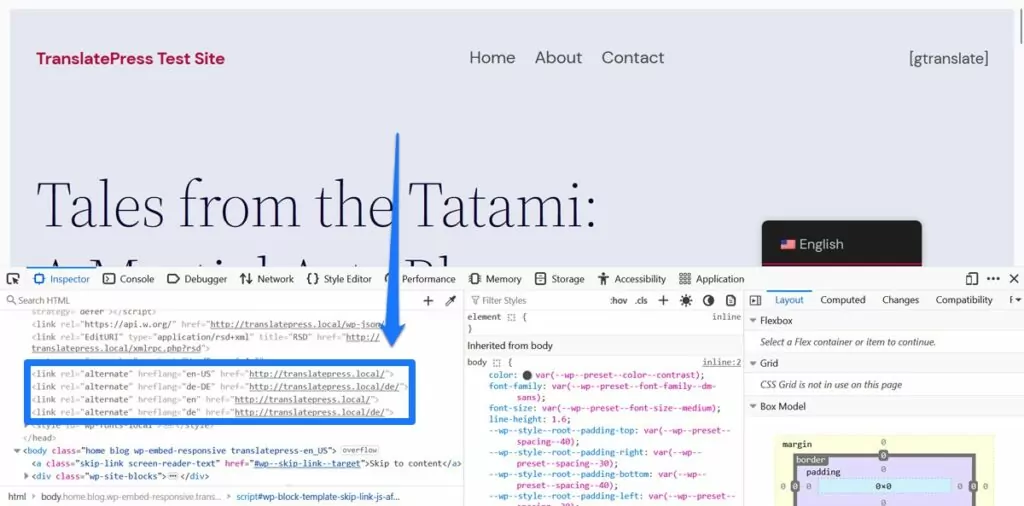The width and height of the screenshot is (1024, 506).
Task: Click the hreflang="de" link href
Action: (310, 412)
